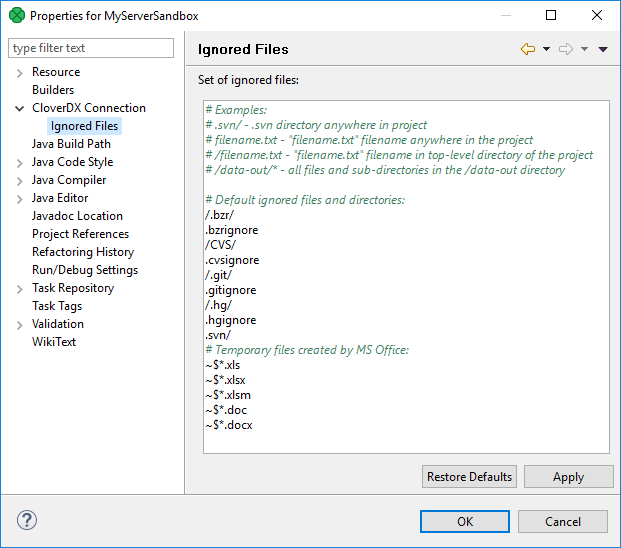Screen dimensions: 621x548
Task: Select Project References in the list
Action: click(80, 234)
